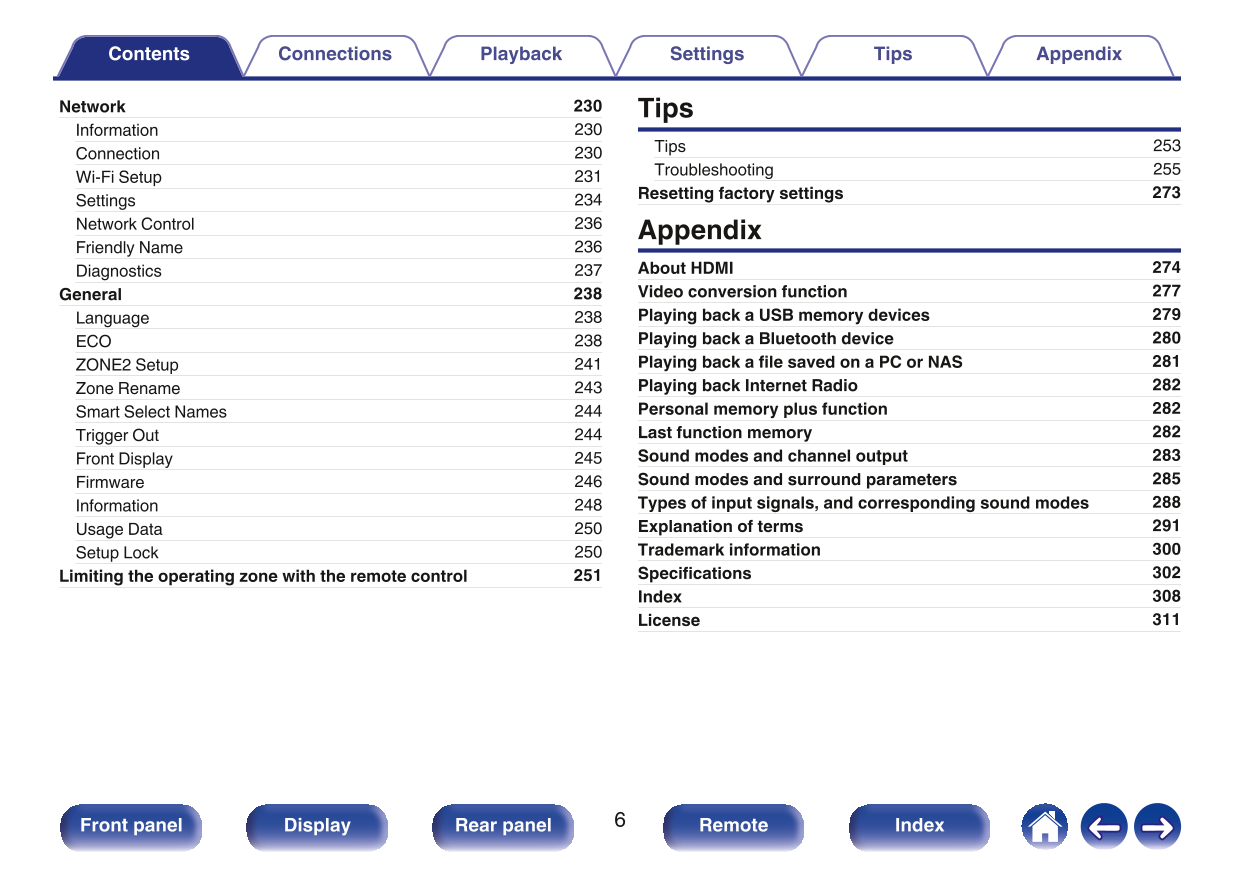Open the Connections tab
This screenshot has height=874, width=1240.
click(334, 55)
